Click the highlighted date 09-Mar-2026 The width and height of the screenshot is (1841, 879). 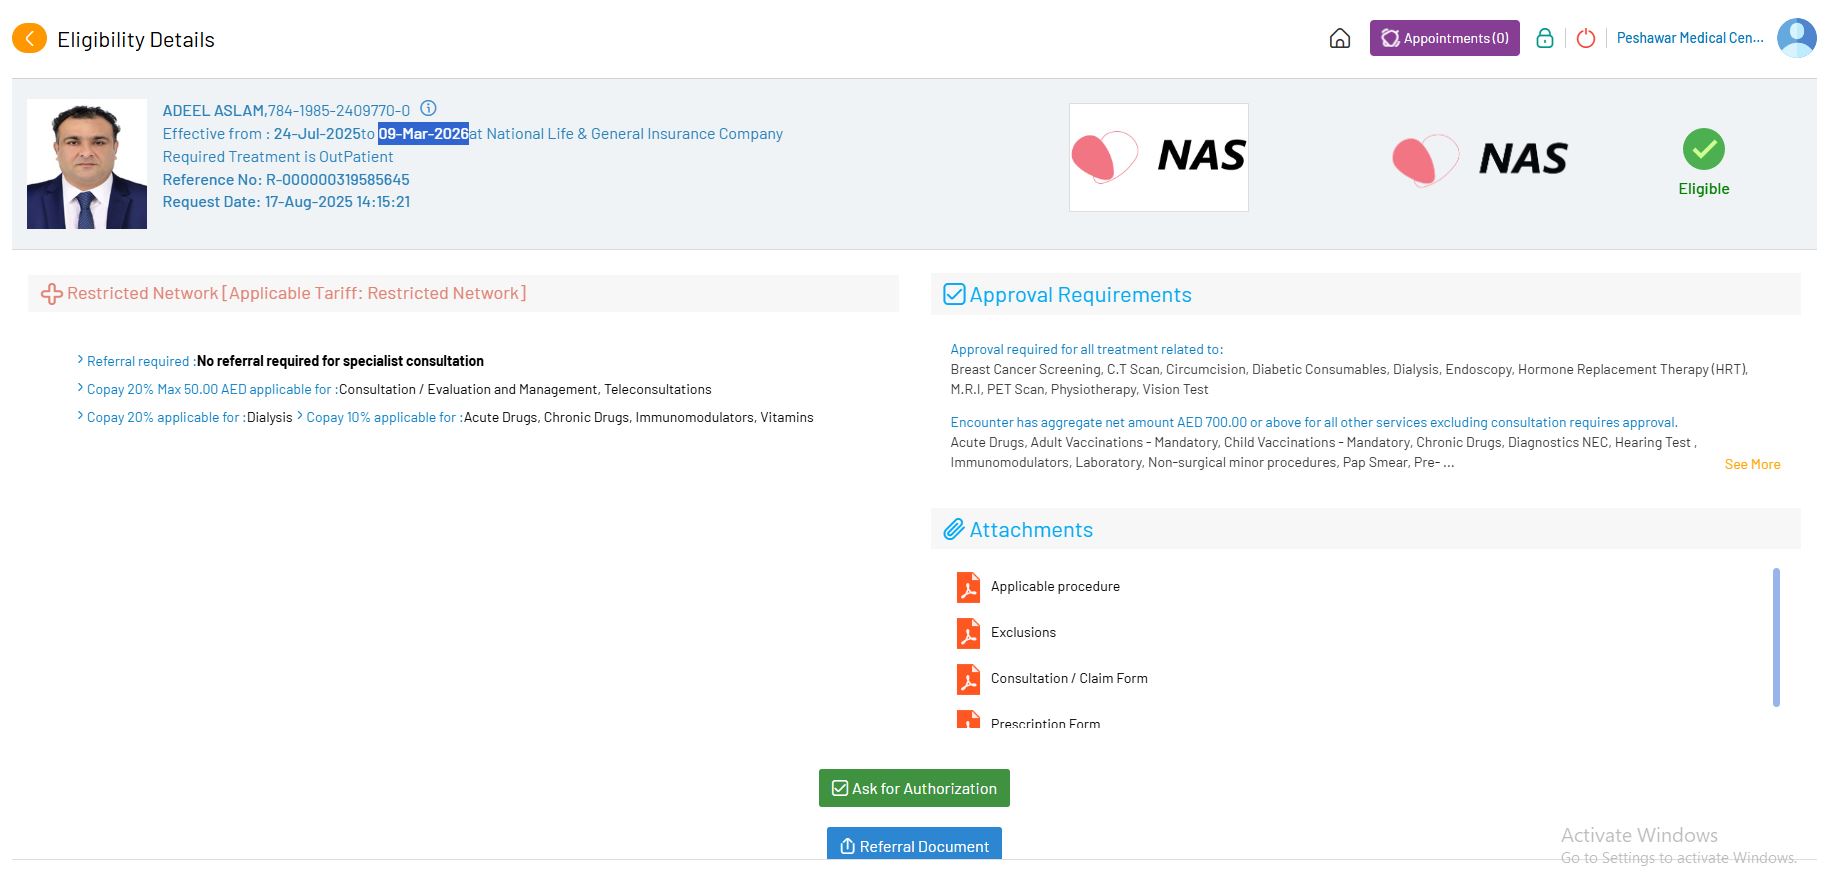pos(423,134)
